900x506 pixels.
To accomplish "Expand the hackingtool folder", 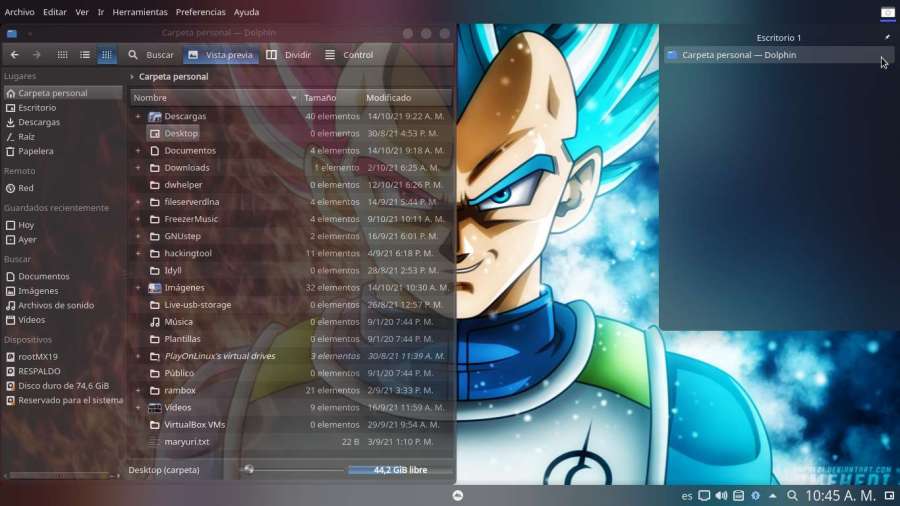I will (138, 254).
